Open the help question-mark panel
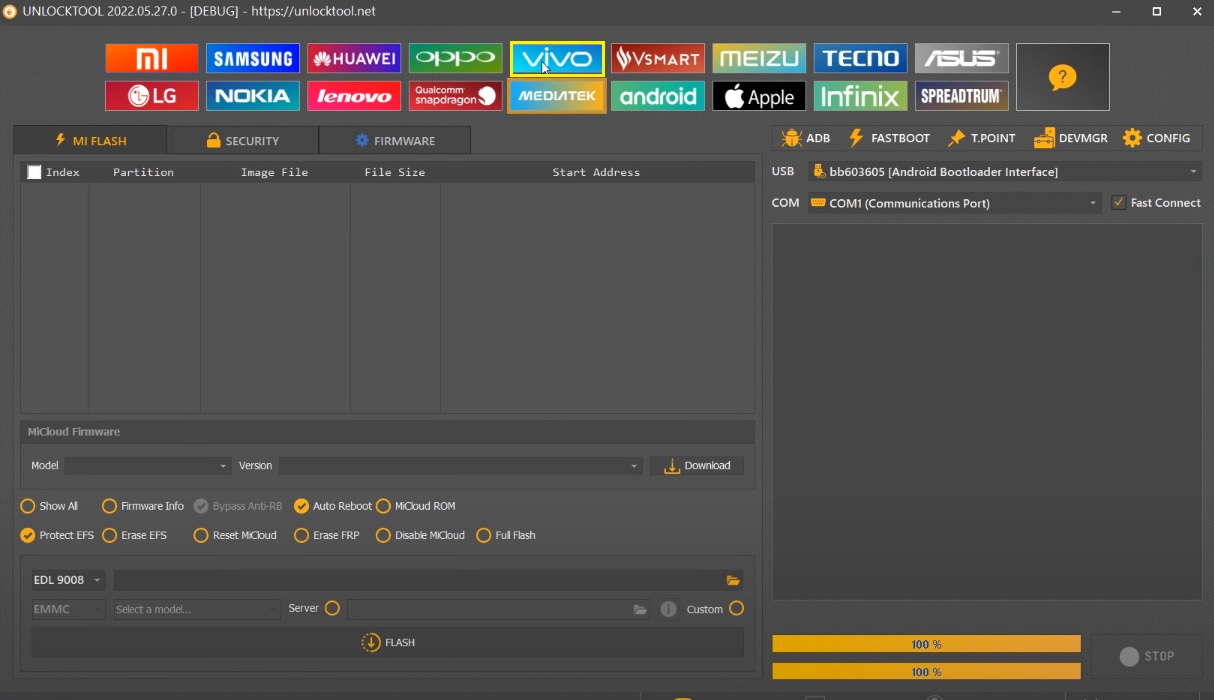 (x=1063, y=77)
